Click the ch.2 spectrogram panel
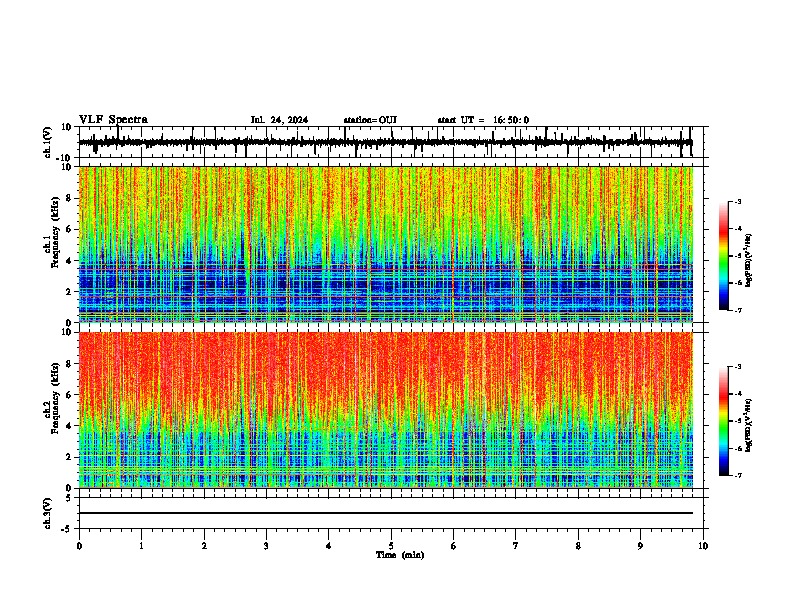 click(386, 410)
